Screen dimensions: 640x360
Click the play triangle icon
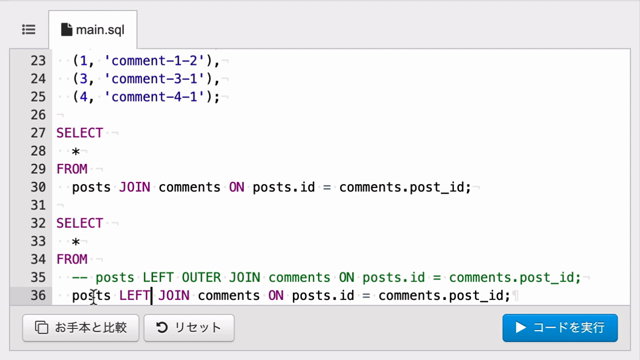click(520, 327)
